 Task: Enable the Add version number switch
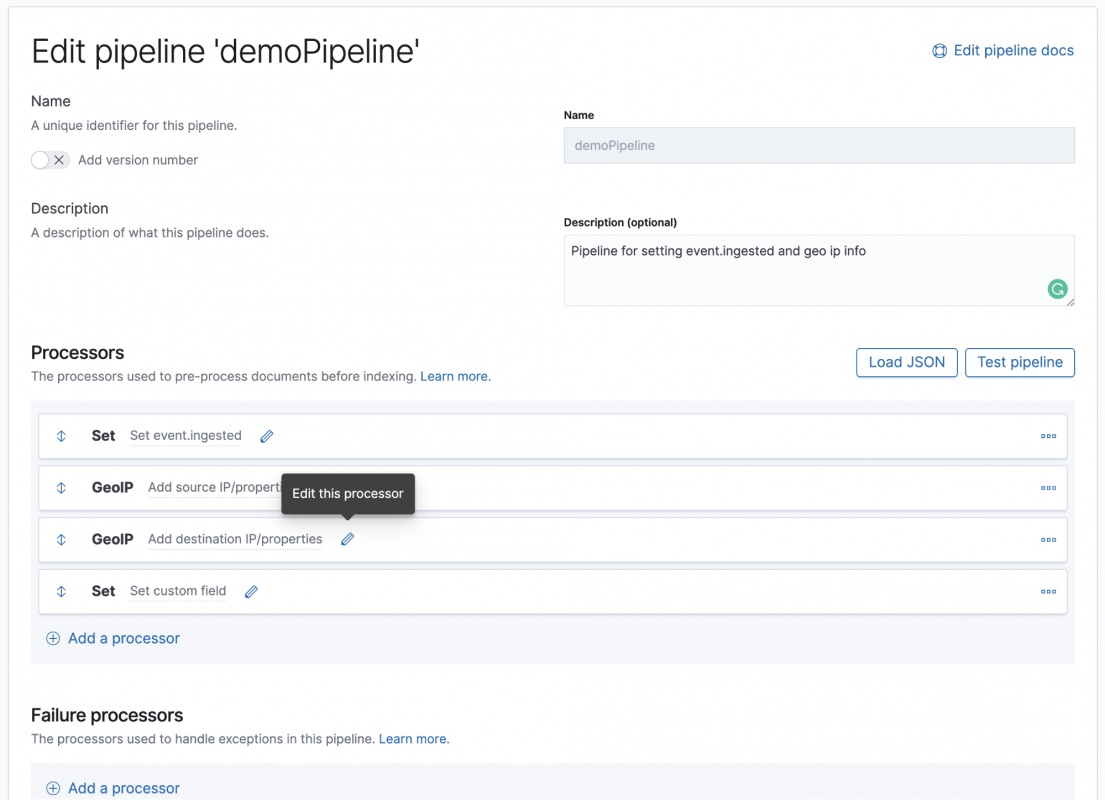coord(50,160)
